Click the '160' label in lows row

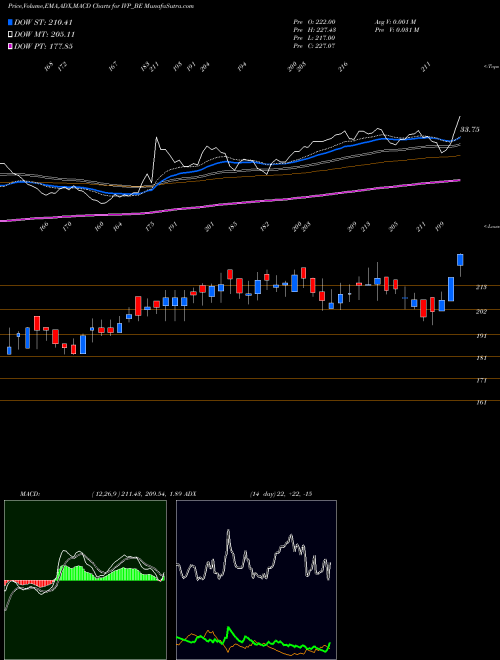[98, 227]
